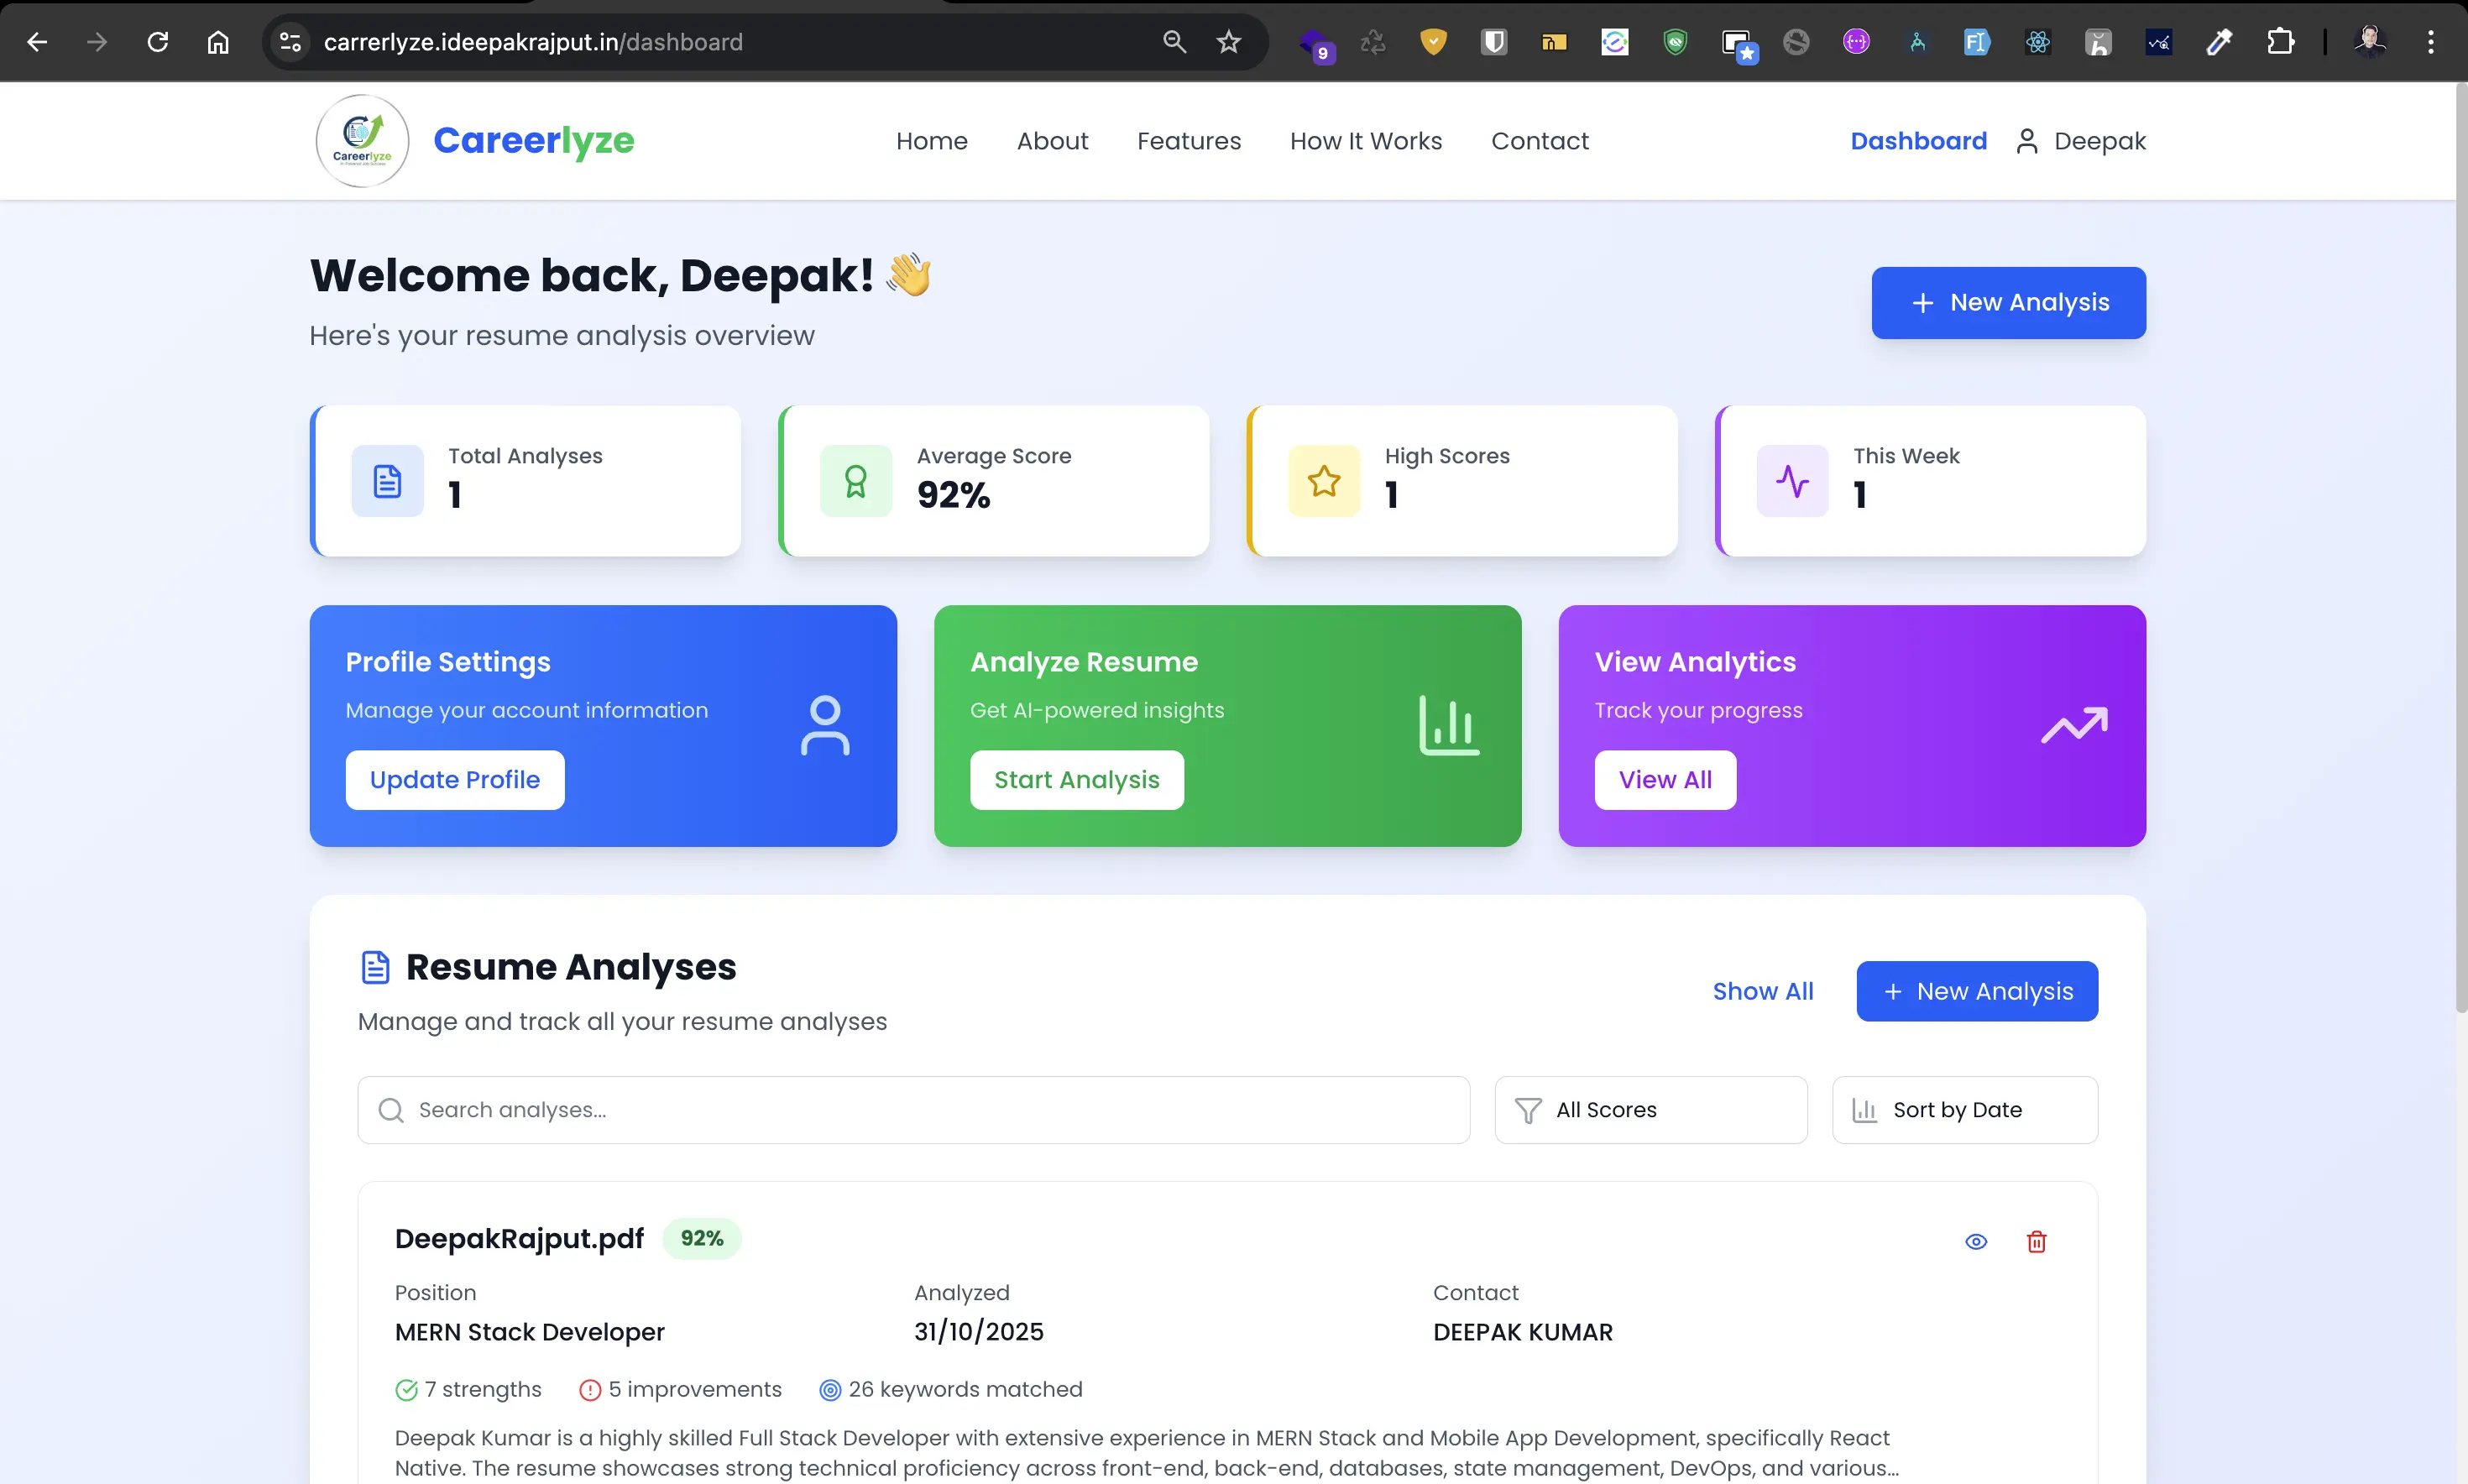Open How It Works nav link
The width and height of the screenshot is (2468, 1484).
click(x=1366, y=141)
